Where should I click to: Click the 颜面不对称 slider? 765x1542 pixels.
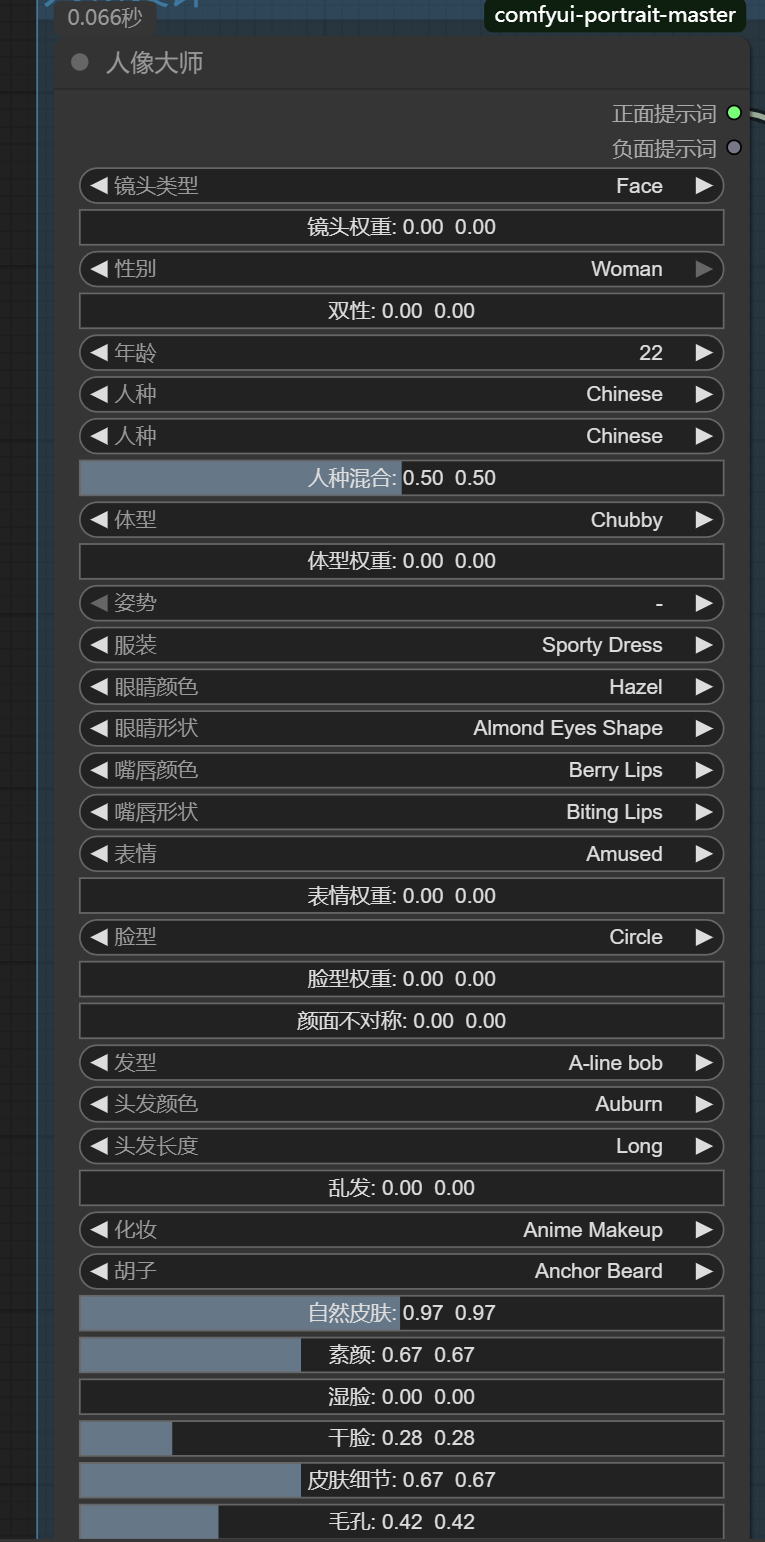coord(401,1021)
